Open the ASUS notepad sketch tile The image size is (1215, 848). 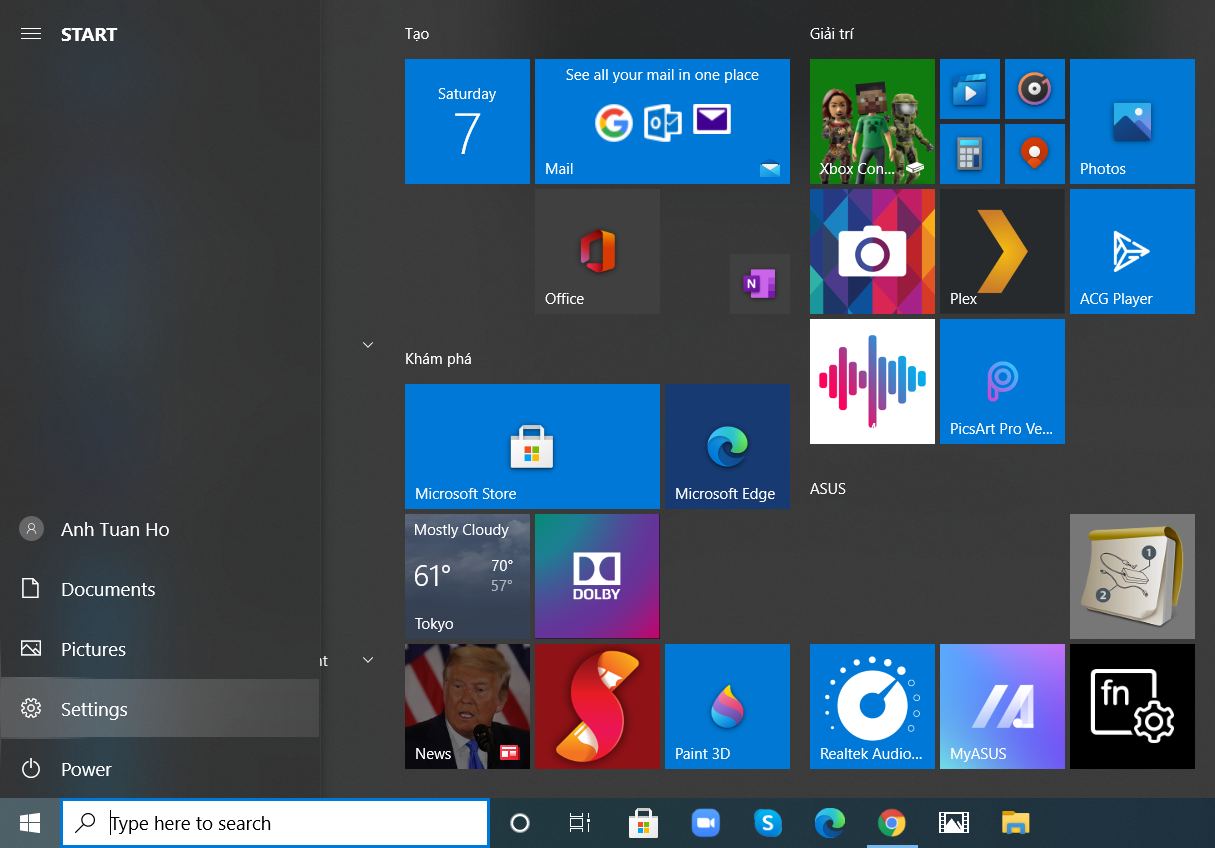(x=1132, y=576)
